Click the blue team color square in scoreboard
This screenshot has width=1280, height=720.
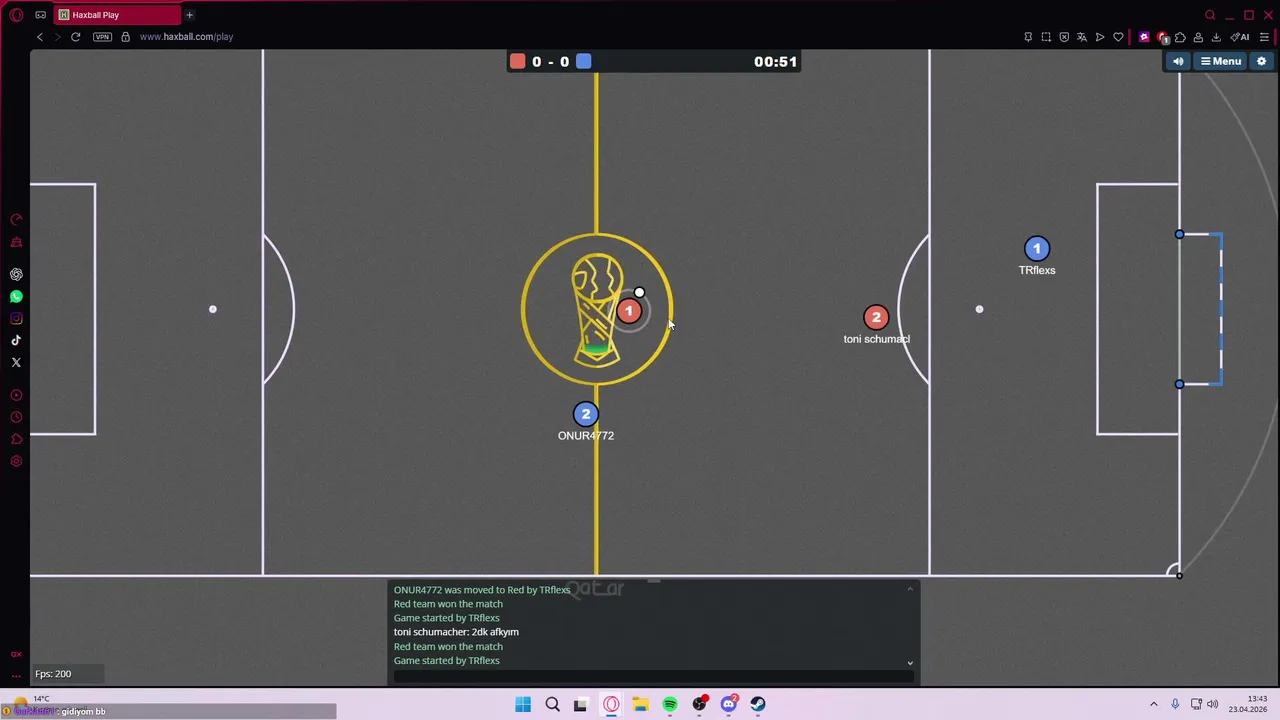(584, 62)
